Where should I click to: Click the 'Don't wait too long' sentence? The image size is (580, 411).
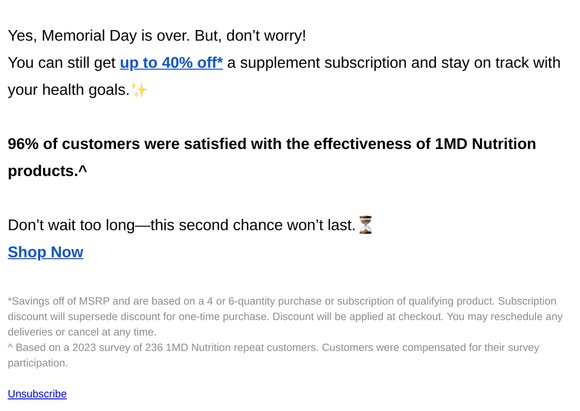tap(182, 225)
